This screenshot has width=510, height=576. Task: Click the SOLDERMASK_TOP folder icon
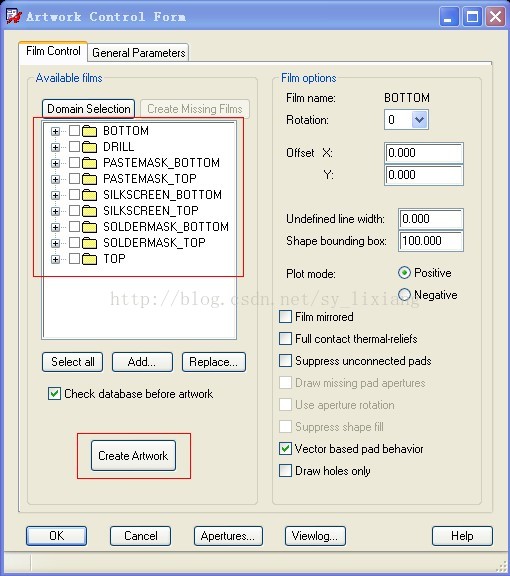point(89,243)
